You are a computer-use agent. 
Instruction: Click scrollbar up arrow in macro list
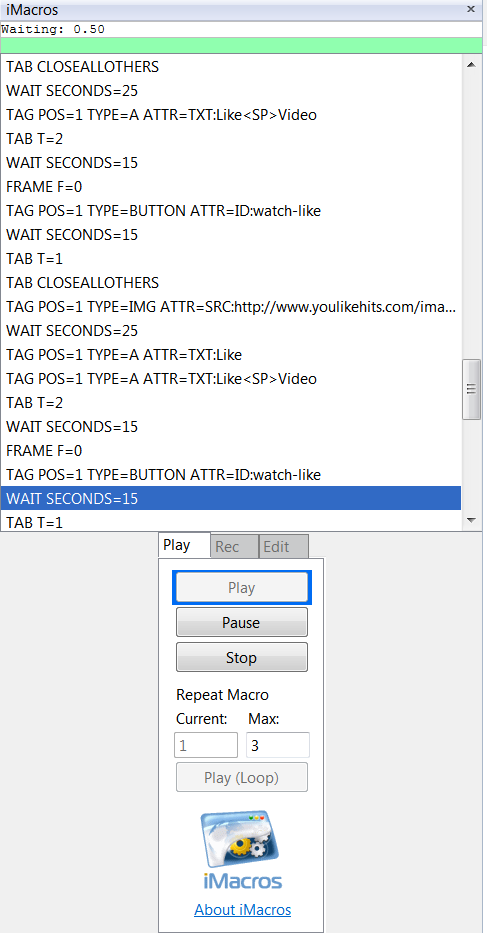[472, 65]
